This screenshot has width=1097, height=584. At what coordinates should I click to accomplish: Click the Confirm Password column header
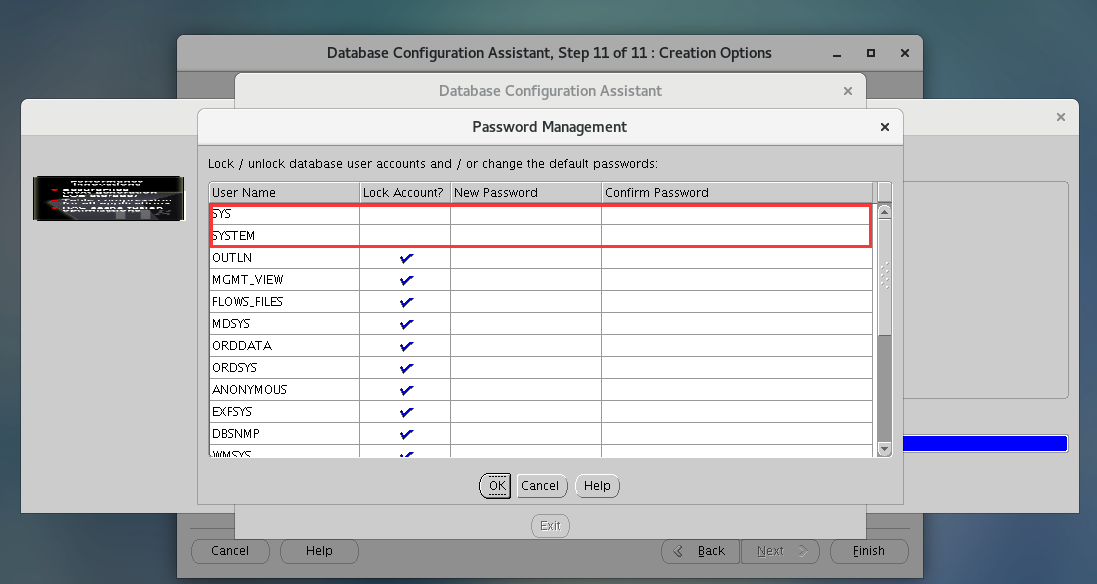pos(737,192)
